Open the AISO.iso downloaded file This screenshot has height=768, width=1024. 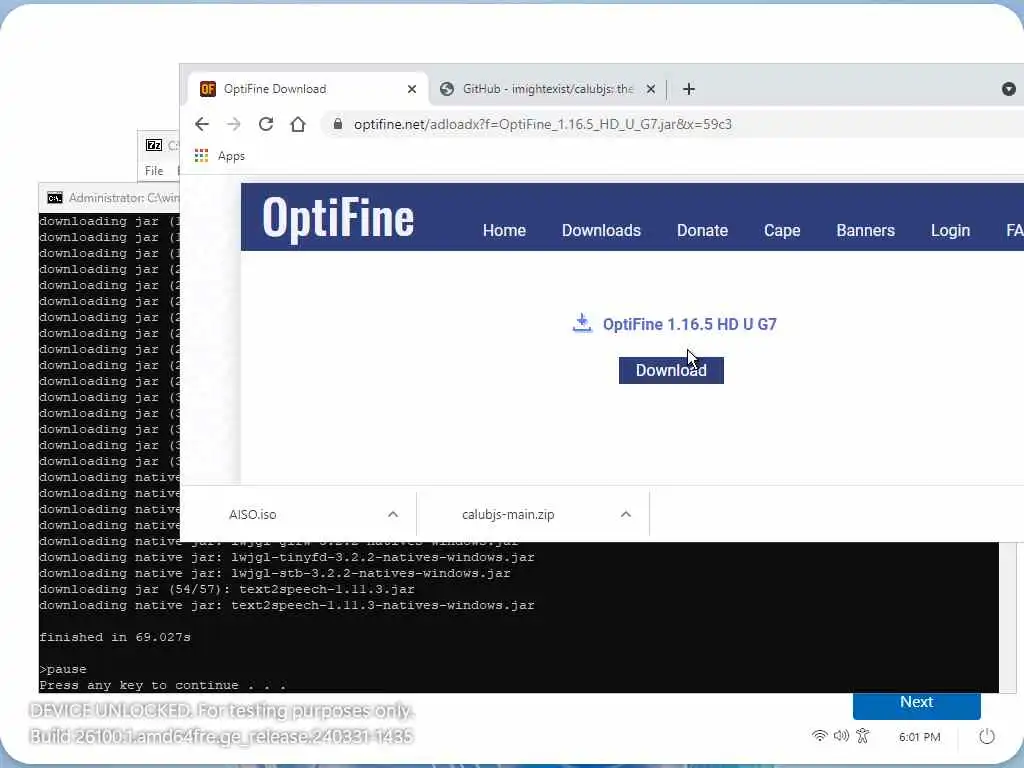[x=253, y=515]
